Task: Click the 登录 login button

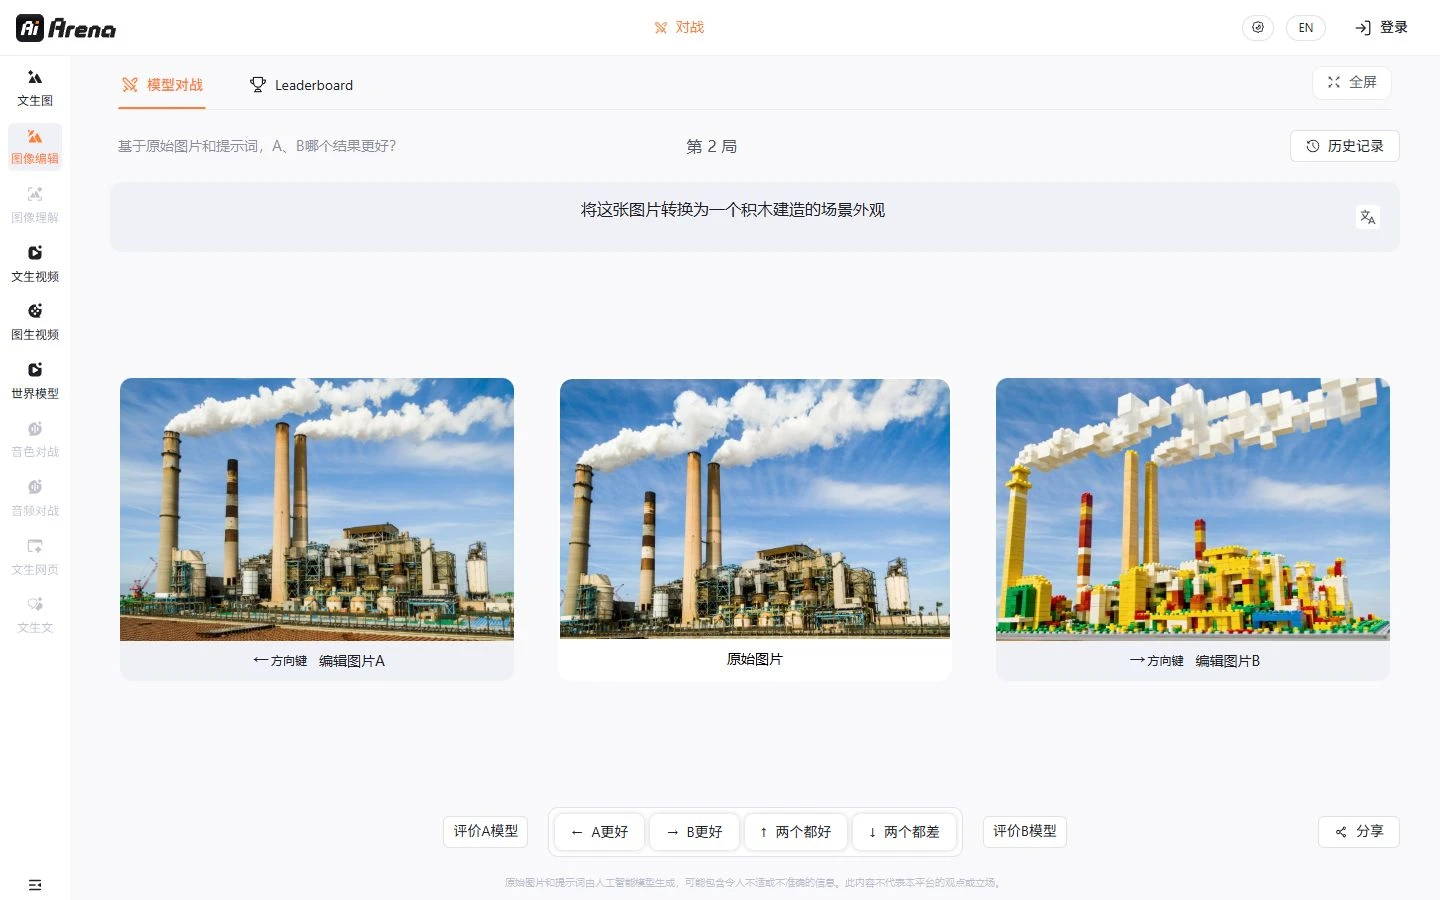Action: click(1381, 28)
